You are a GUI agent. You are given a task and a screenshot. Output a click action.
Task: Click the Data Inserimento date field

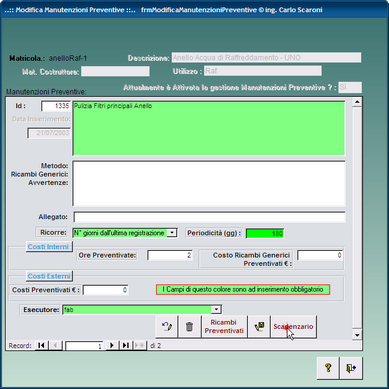(x=49, y=133)
